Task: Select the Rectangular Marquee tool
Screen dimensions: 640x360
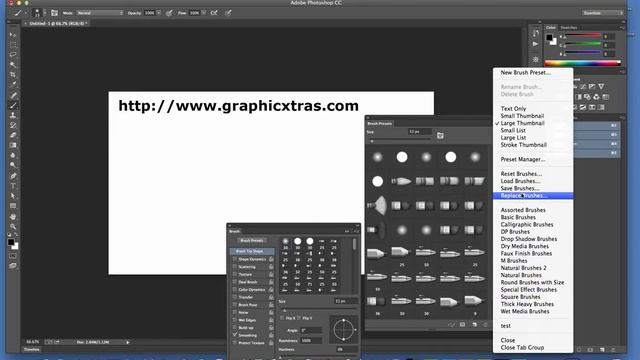Action: click(13, 45)
